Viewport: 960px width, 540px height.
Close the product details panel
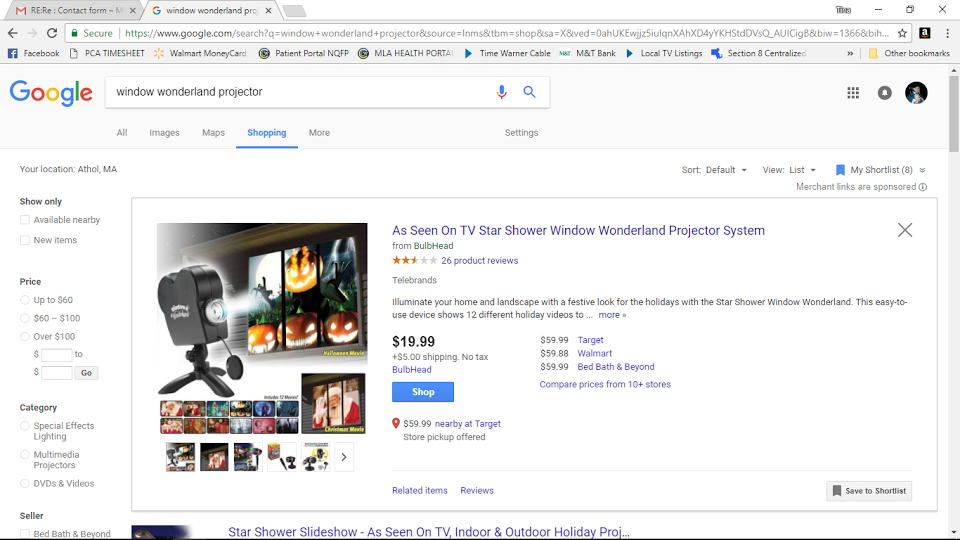tap(905, 230)
